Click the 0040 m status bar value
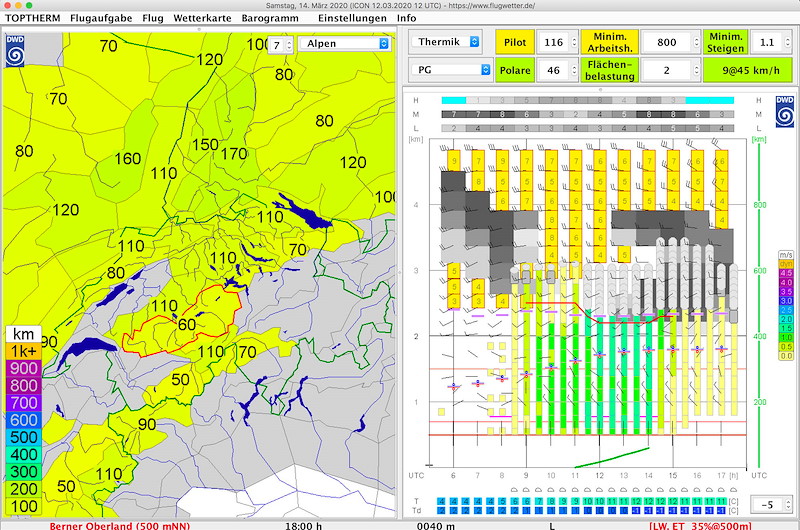800x530 pixels. pyautogui.click(x=435, y=526)
